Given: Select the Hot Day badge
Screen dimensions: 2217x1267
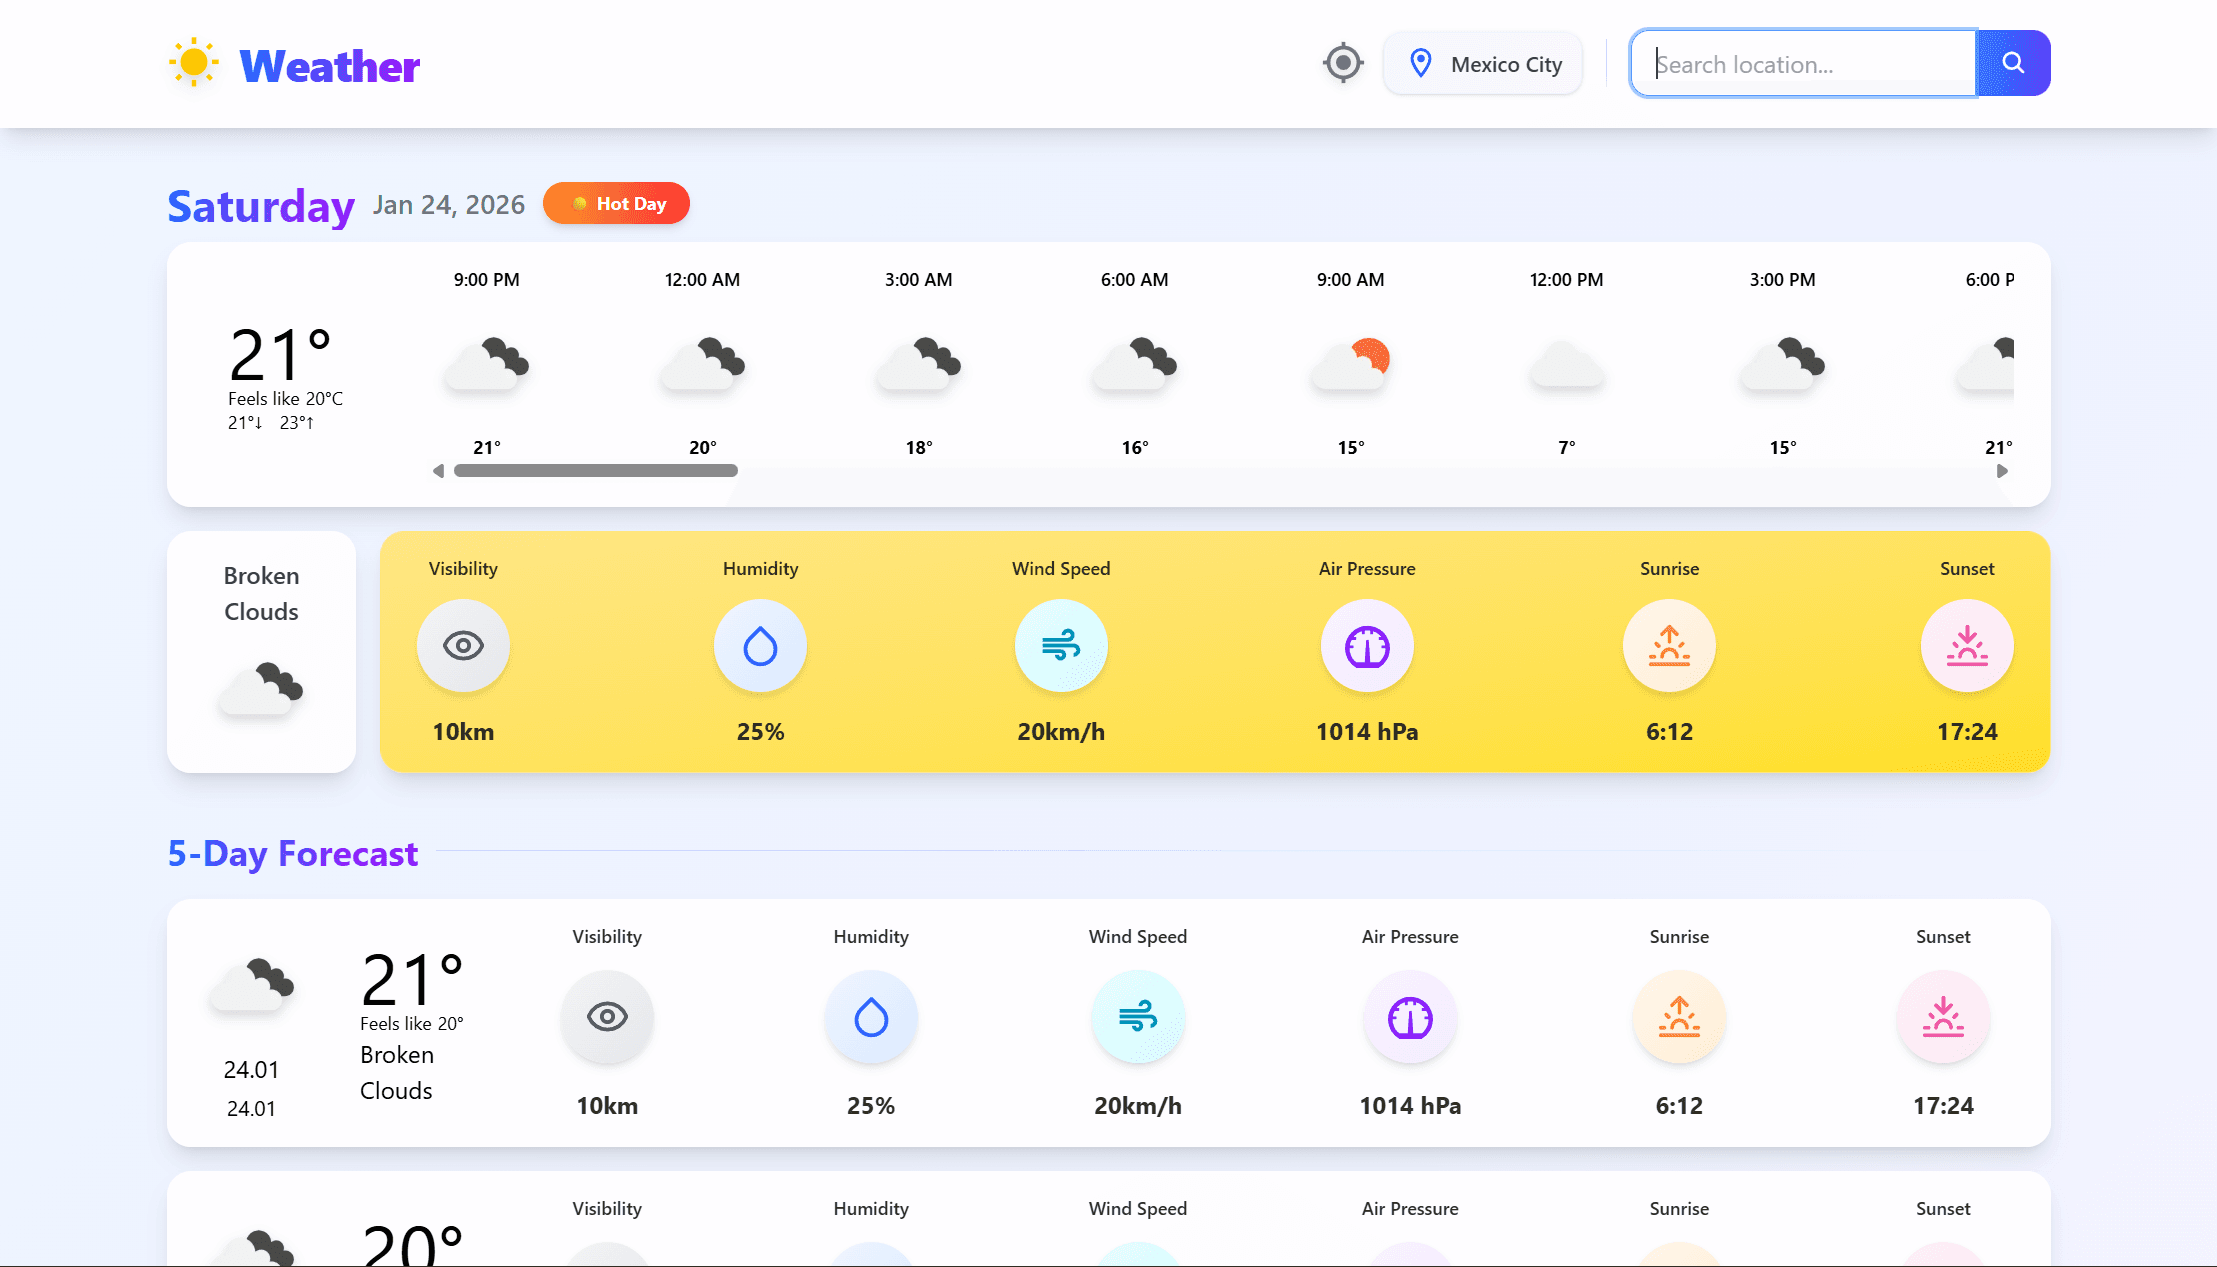Looking at the screenshot, I should pyautogui.click(x=616, y=203).
